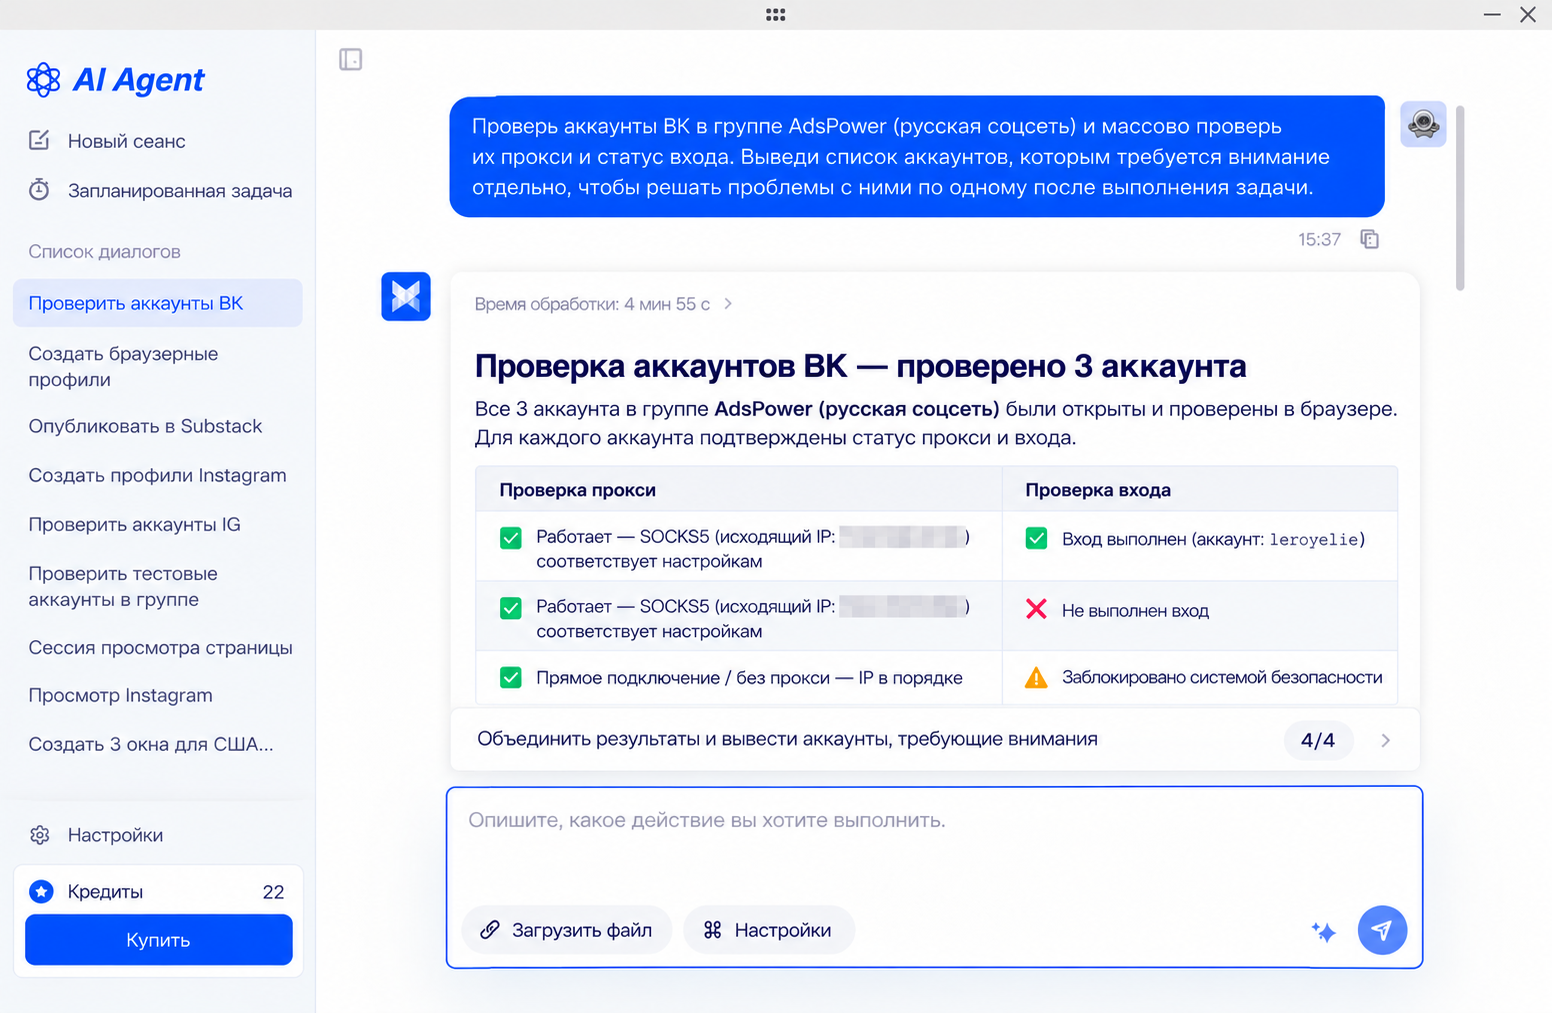Open Запланированная задача scheduled tasks
The image size is (1552, 1013).
pyautogui.click(x=160, y=190)
